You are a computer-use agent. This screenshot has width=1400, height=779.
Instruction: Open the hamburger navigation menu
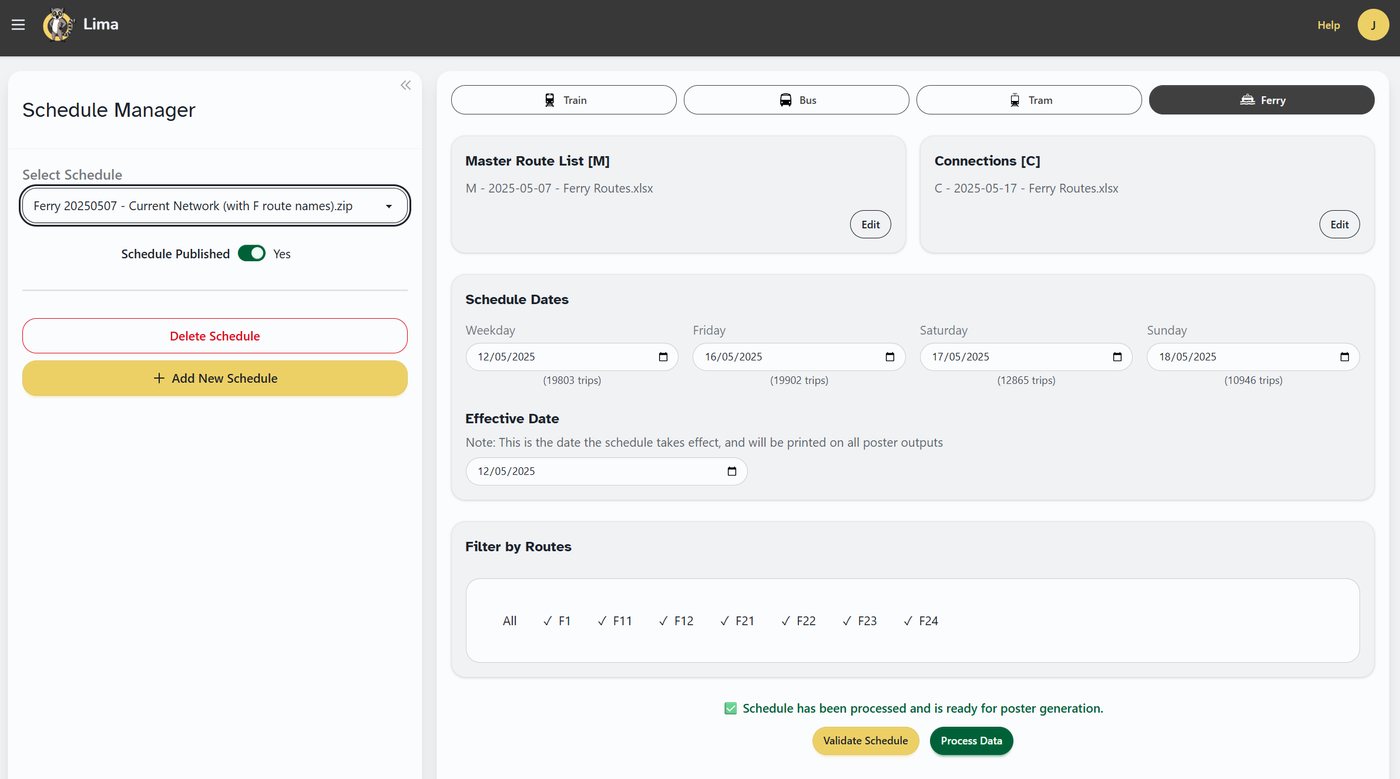[x=18, y=25]
